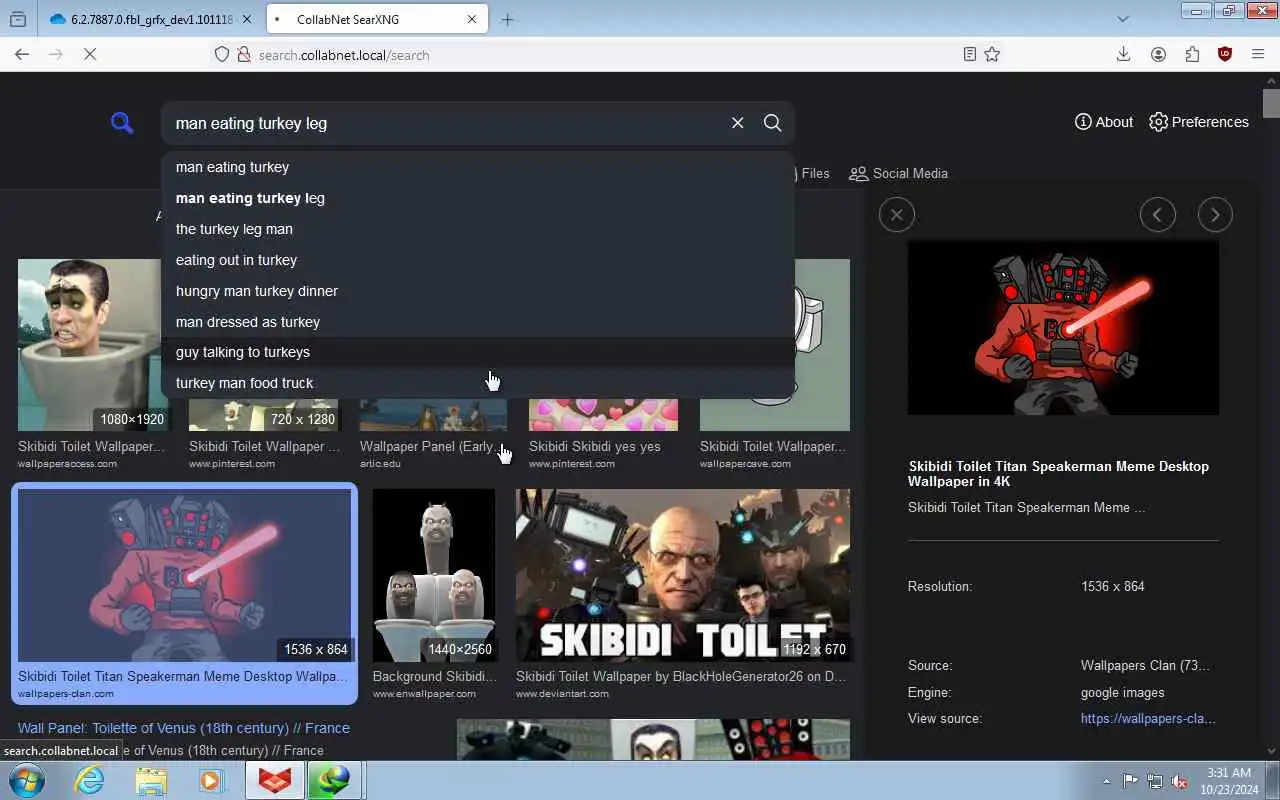Click detail title 'Skibidi Toilet Titan Speakerman Meme Desktop'

[x=1058, y=473]
